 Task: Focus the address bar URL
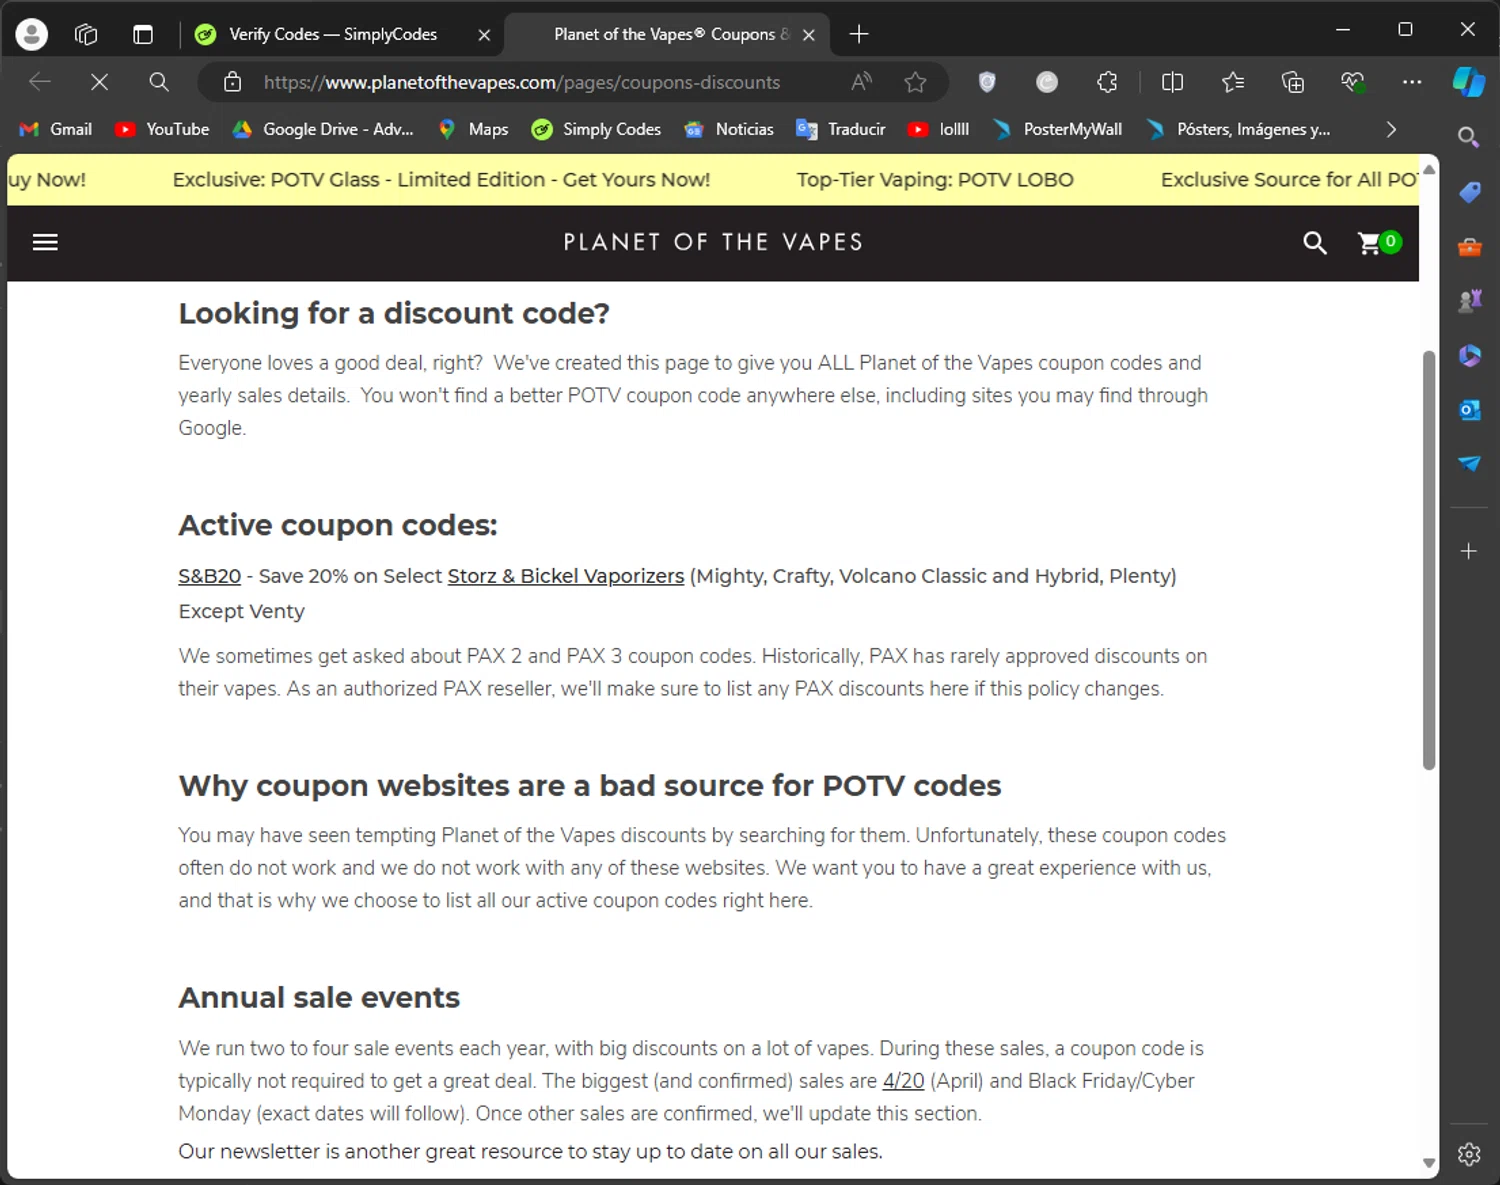[521, 82]
